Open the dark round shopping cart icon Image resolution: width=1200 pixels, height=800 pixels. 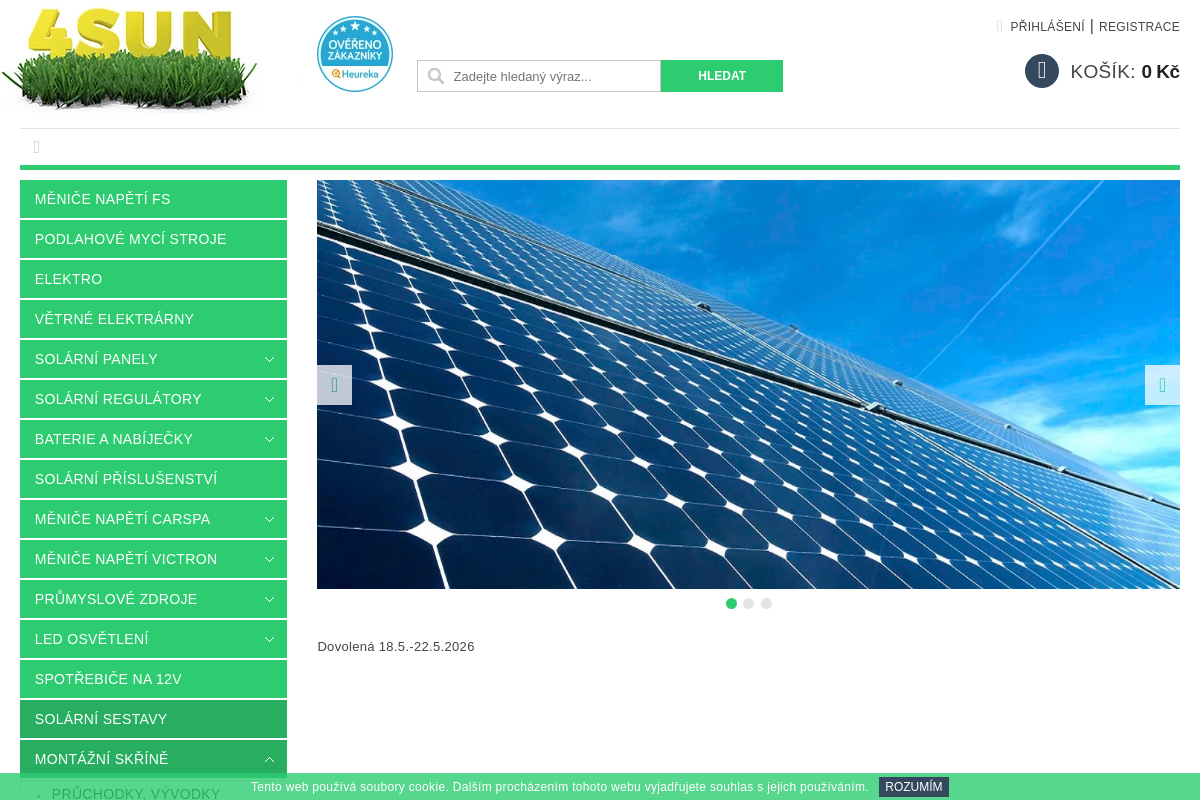(x=1042, y=71)
